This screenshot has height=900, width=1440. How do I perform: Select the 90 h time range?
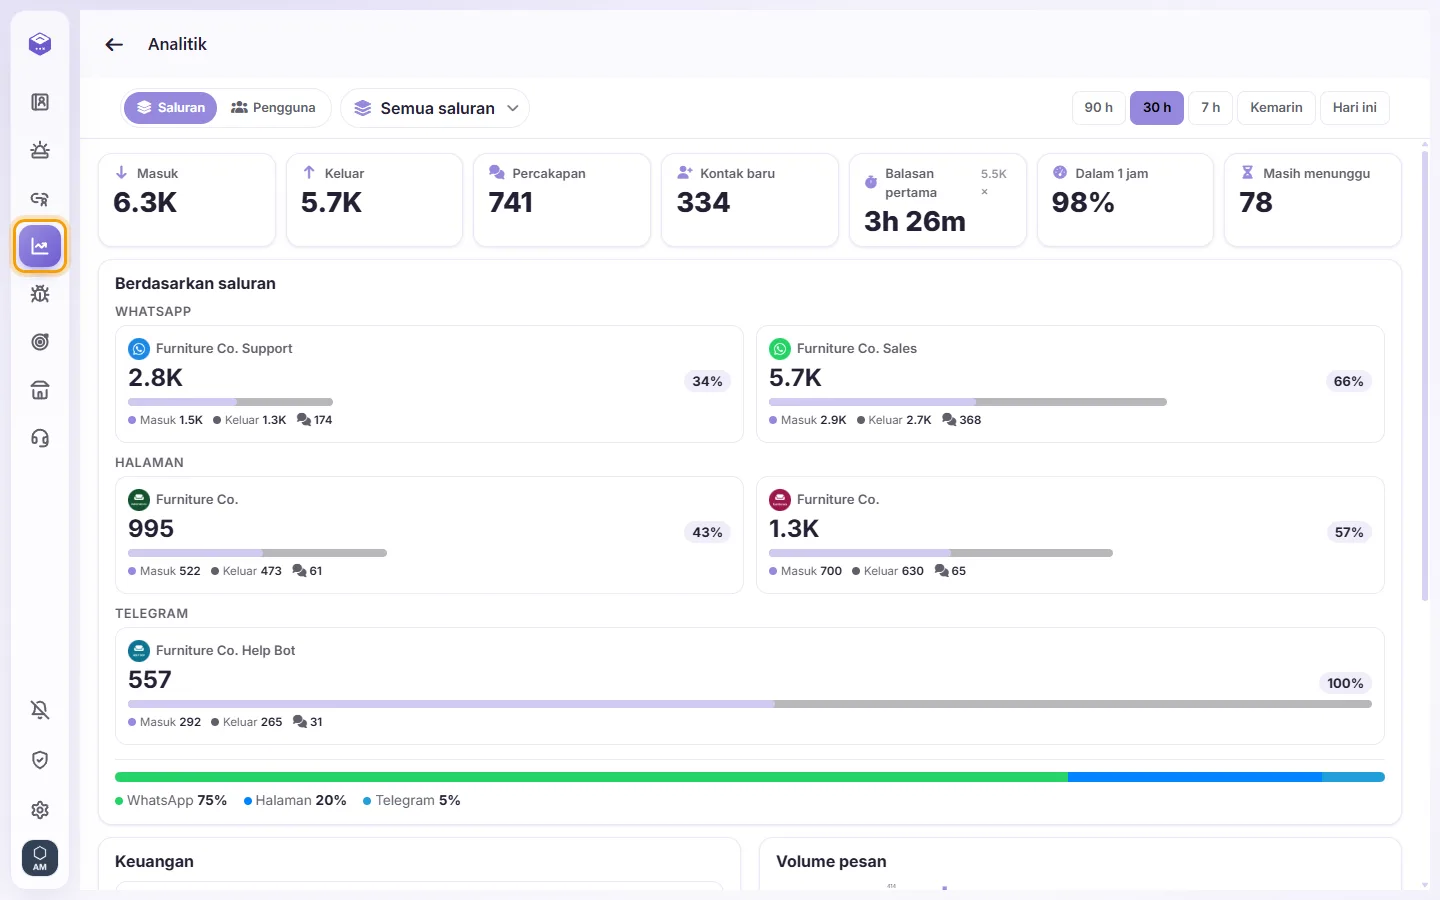point(1099,108)
